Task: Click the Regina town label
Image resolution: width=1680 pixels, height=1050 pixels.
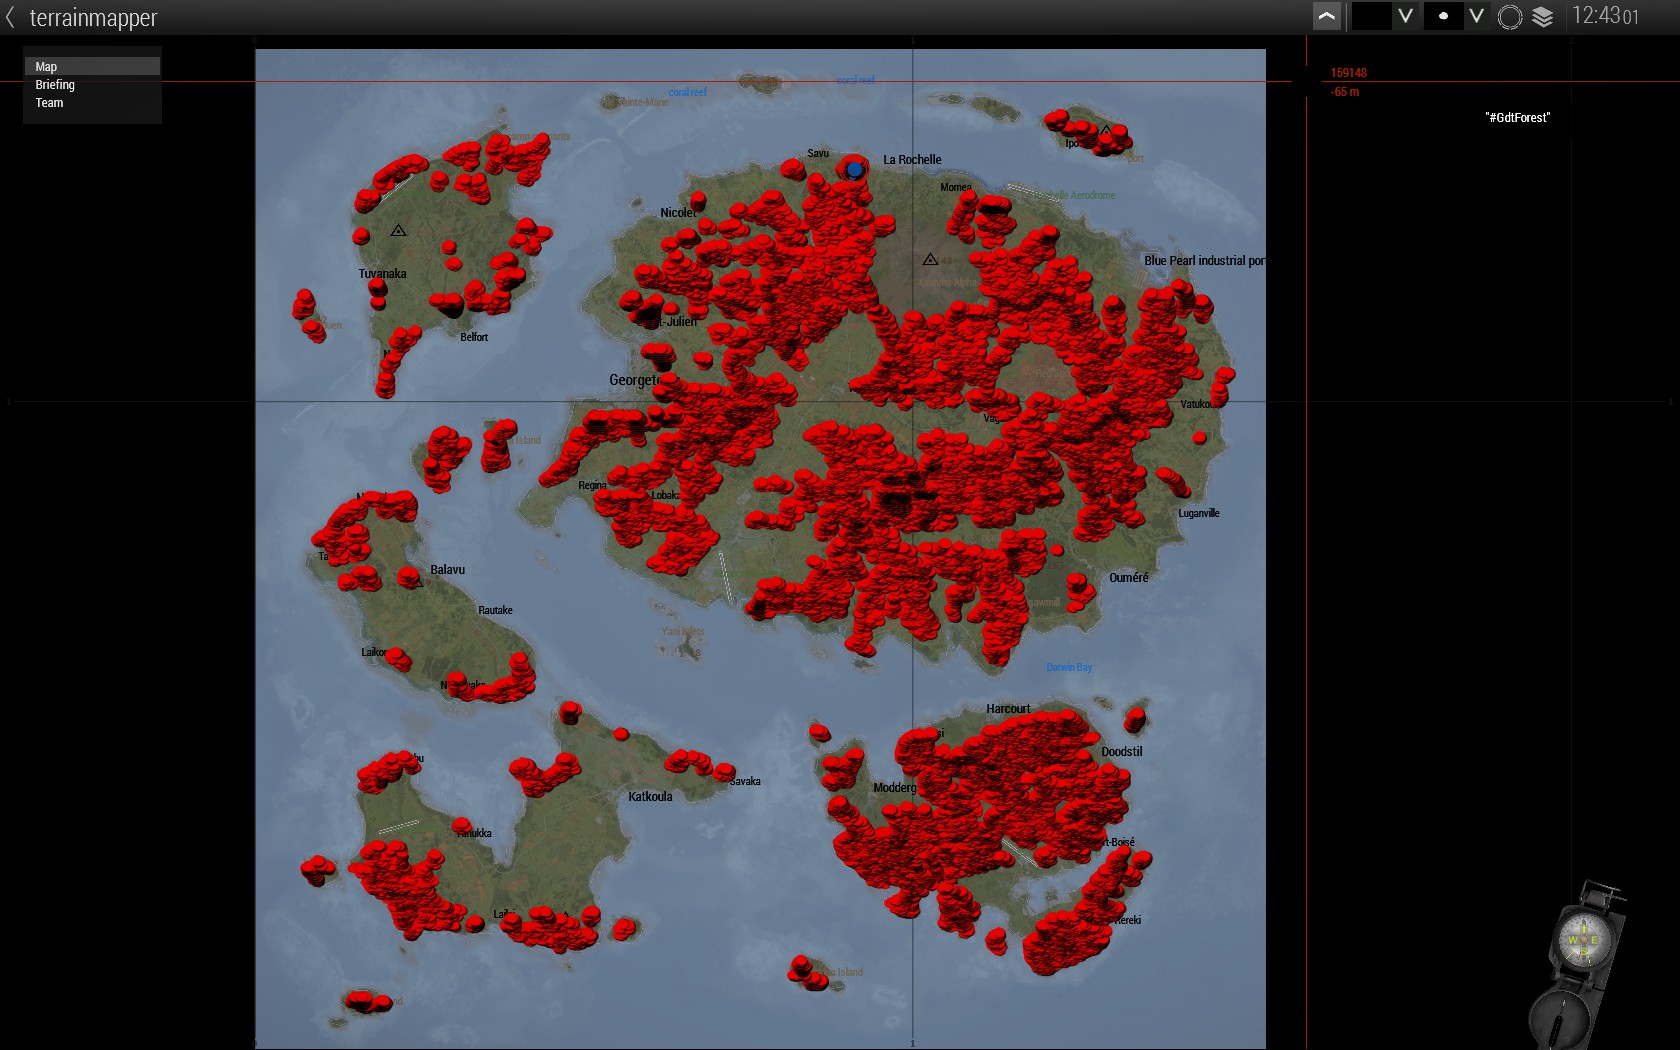Action: [592, 486]
